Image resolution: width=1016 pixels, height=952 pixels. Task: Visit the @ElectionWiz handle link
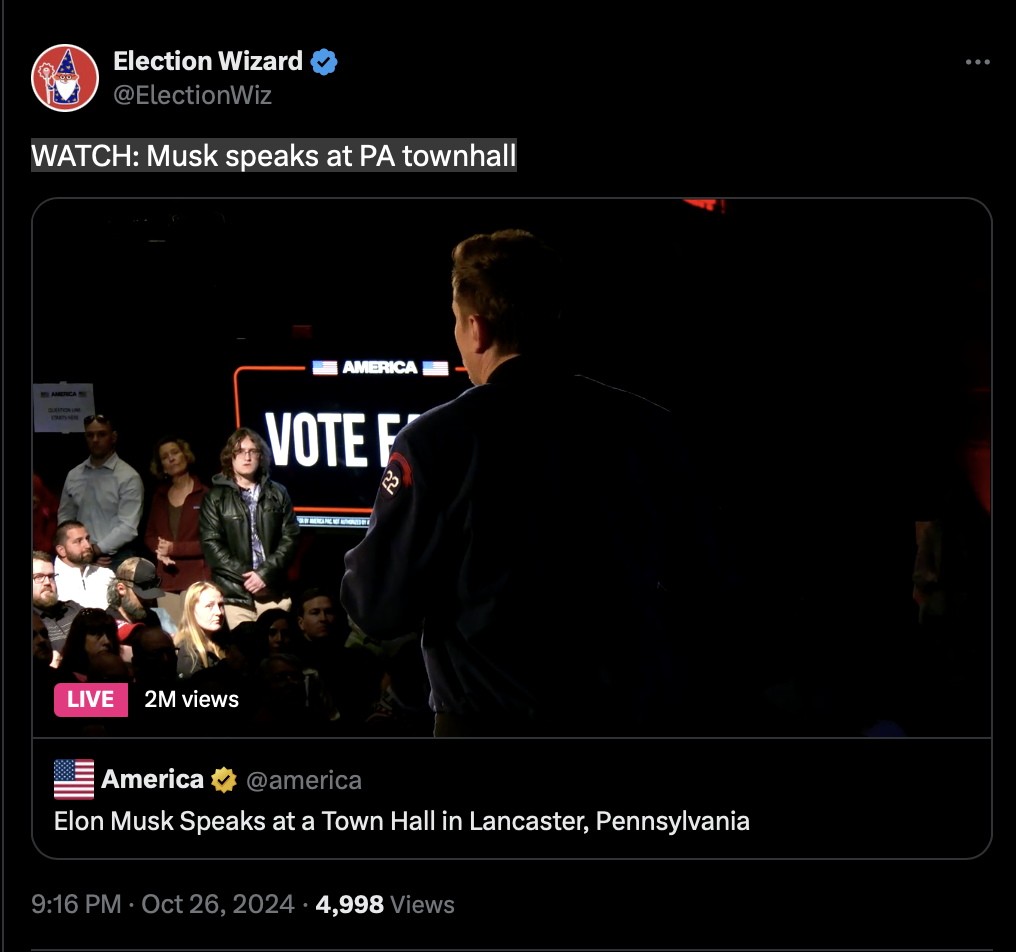192,95
